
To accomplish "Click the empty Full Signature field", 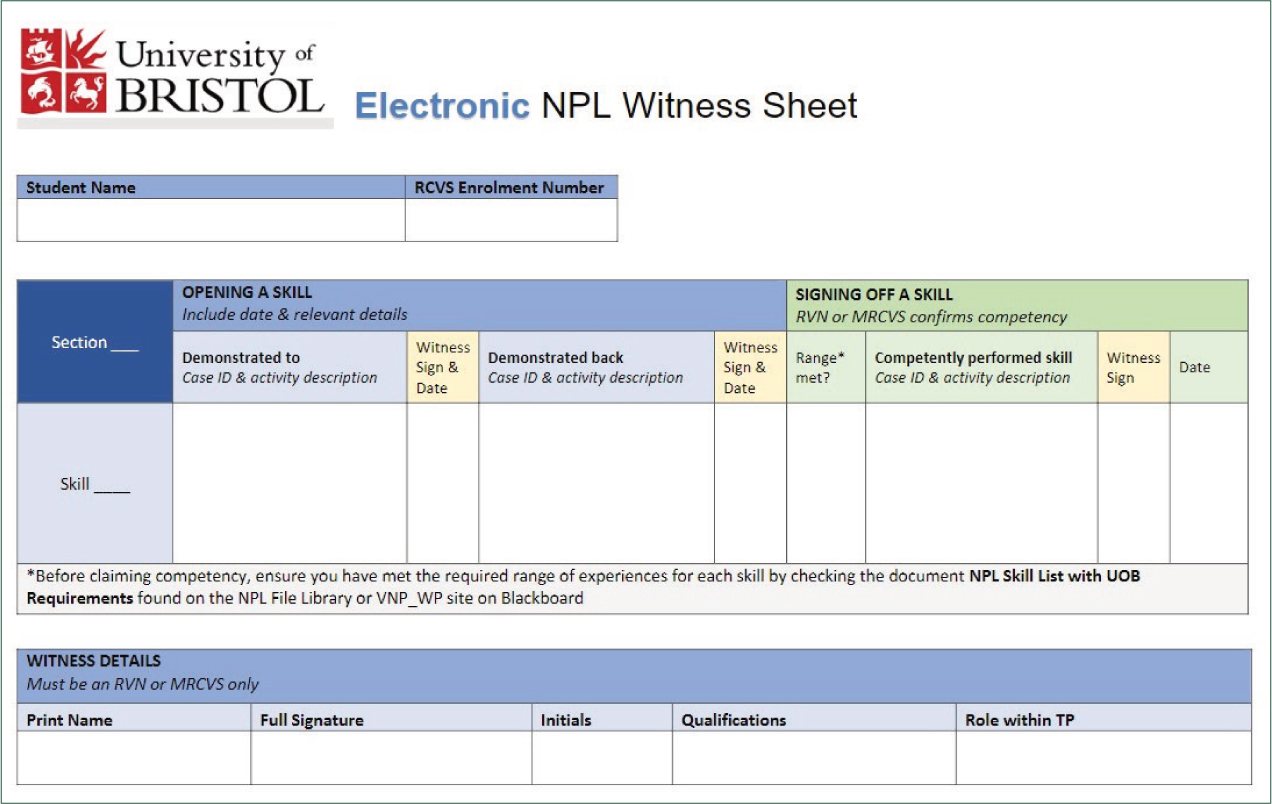I will [391, 758].
